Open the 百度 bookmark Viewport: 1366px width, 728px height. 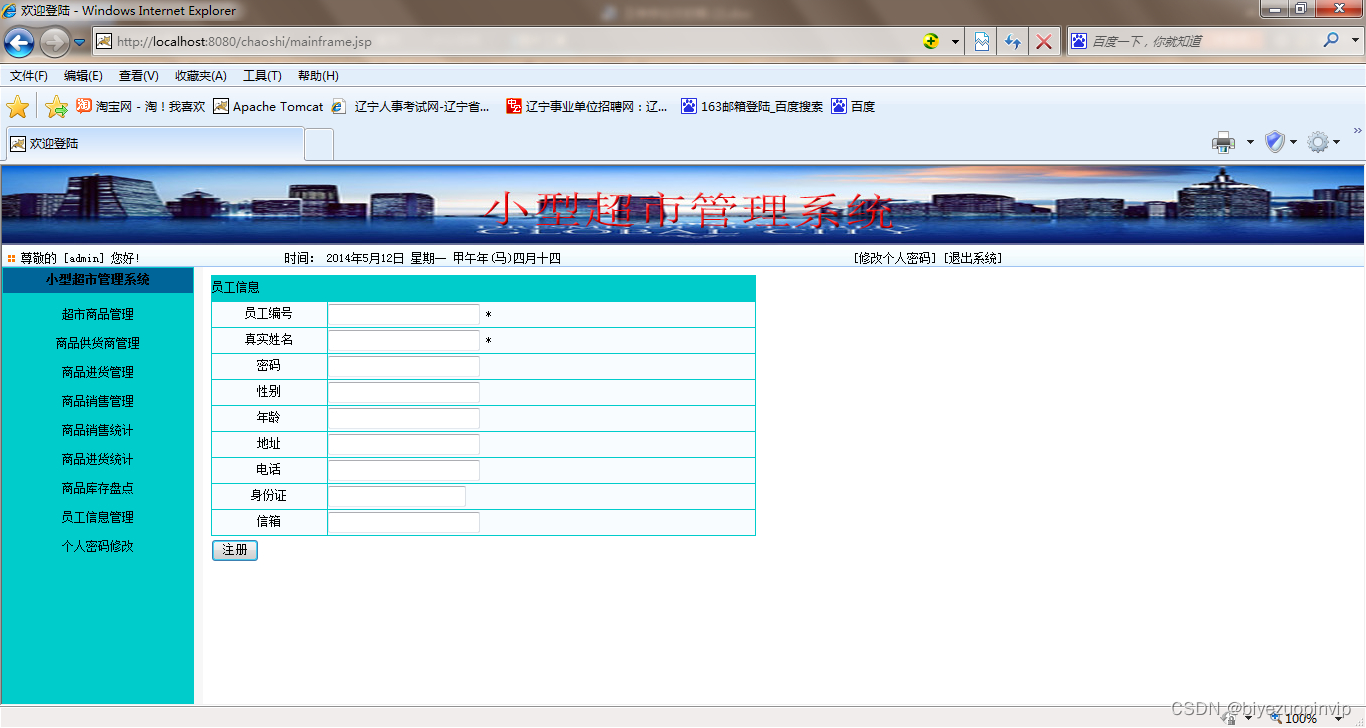click(853, 106)
